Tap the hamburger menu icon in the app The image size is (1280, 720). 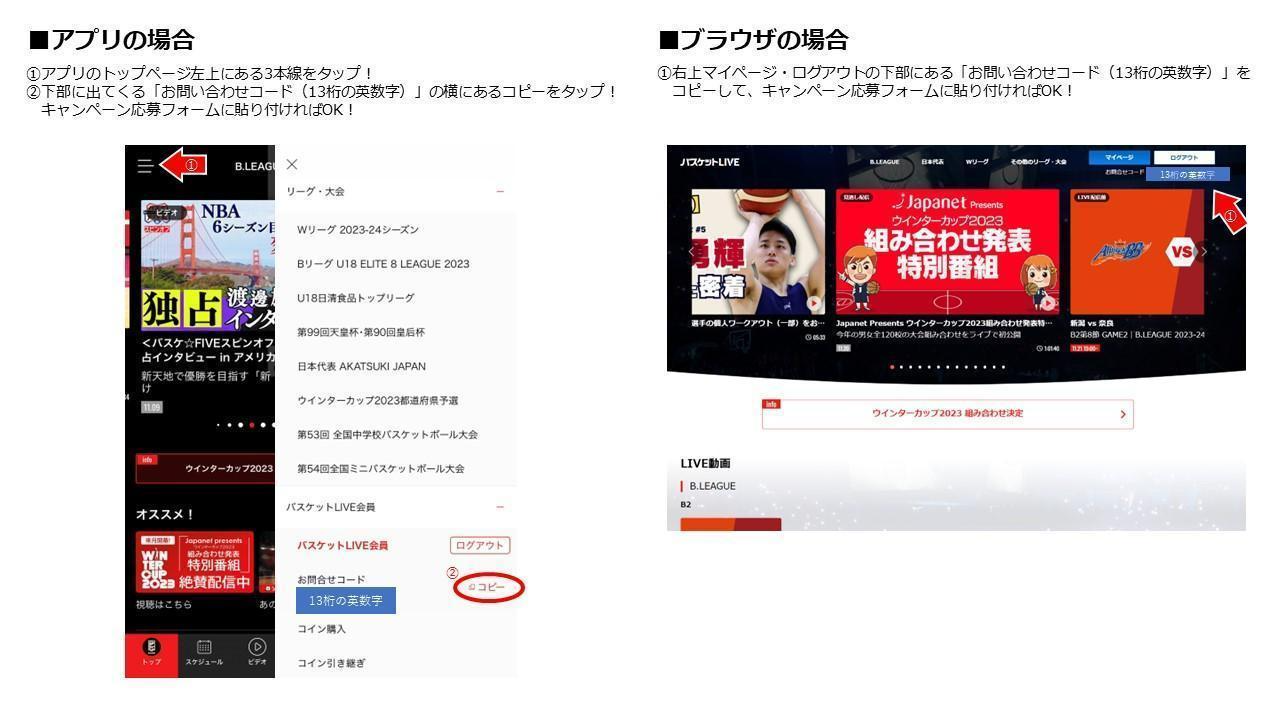click(146, 166)
